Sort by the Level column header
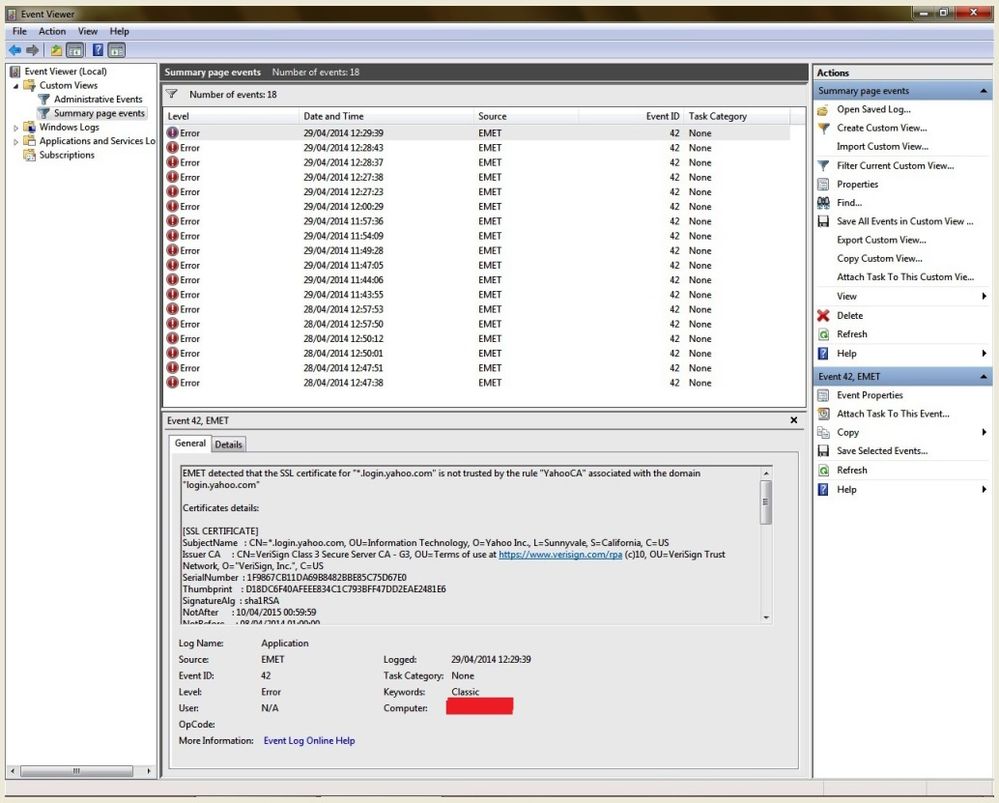This screenshot has width=999, height=803. tap(231, 116)
